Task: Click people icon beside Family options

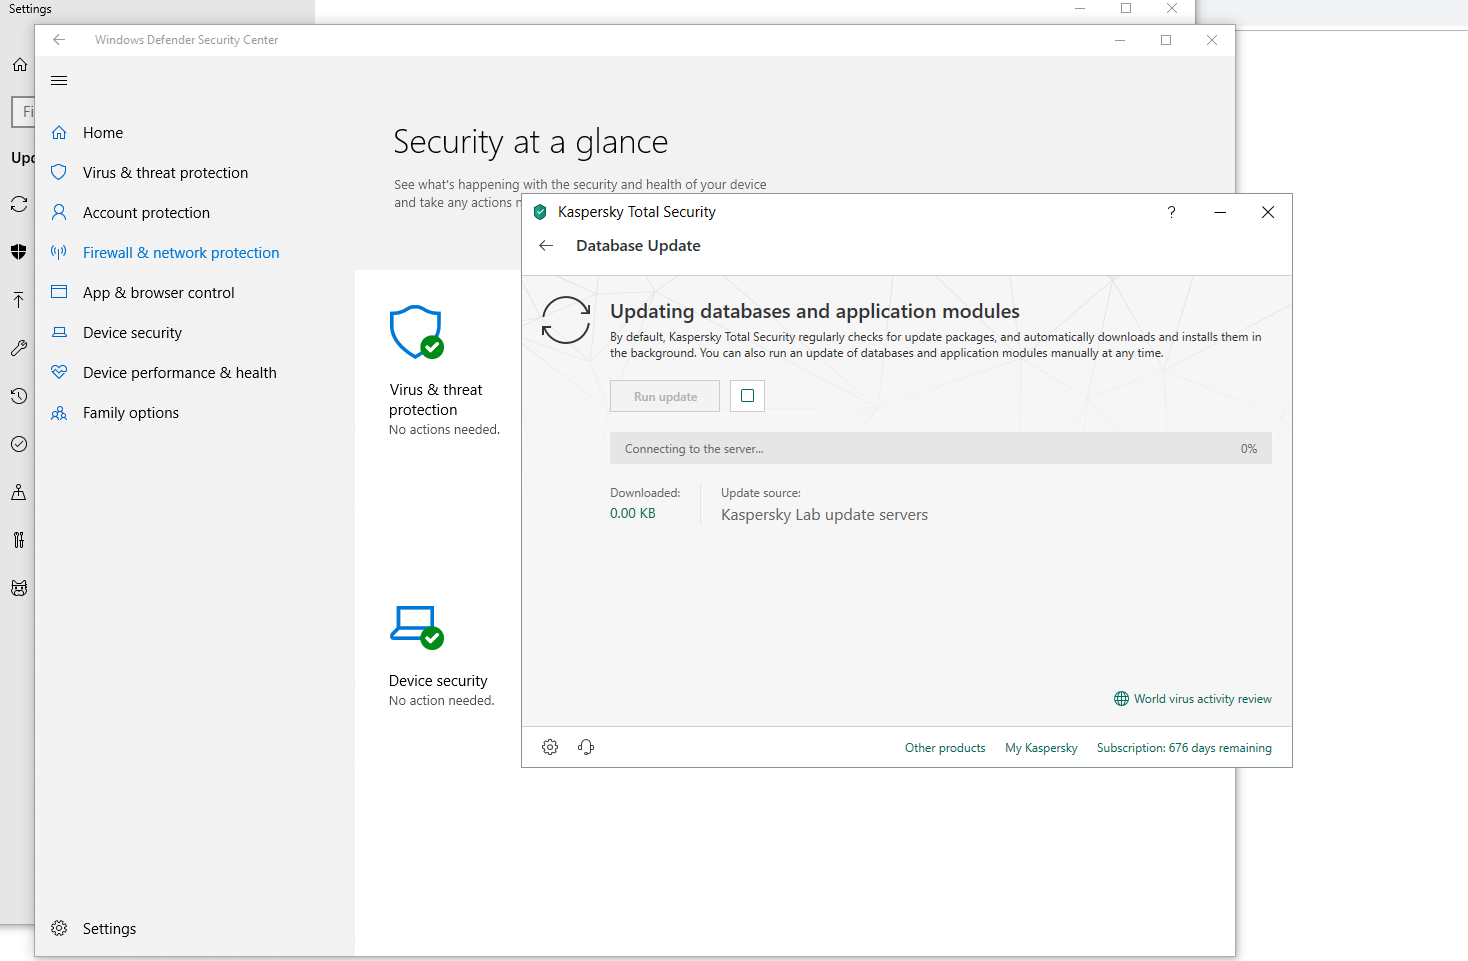Action: click(x=59, y=412)
